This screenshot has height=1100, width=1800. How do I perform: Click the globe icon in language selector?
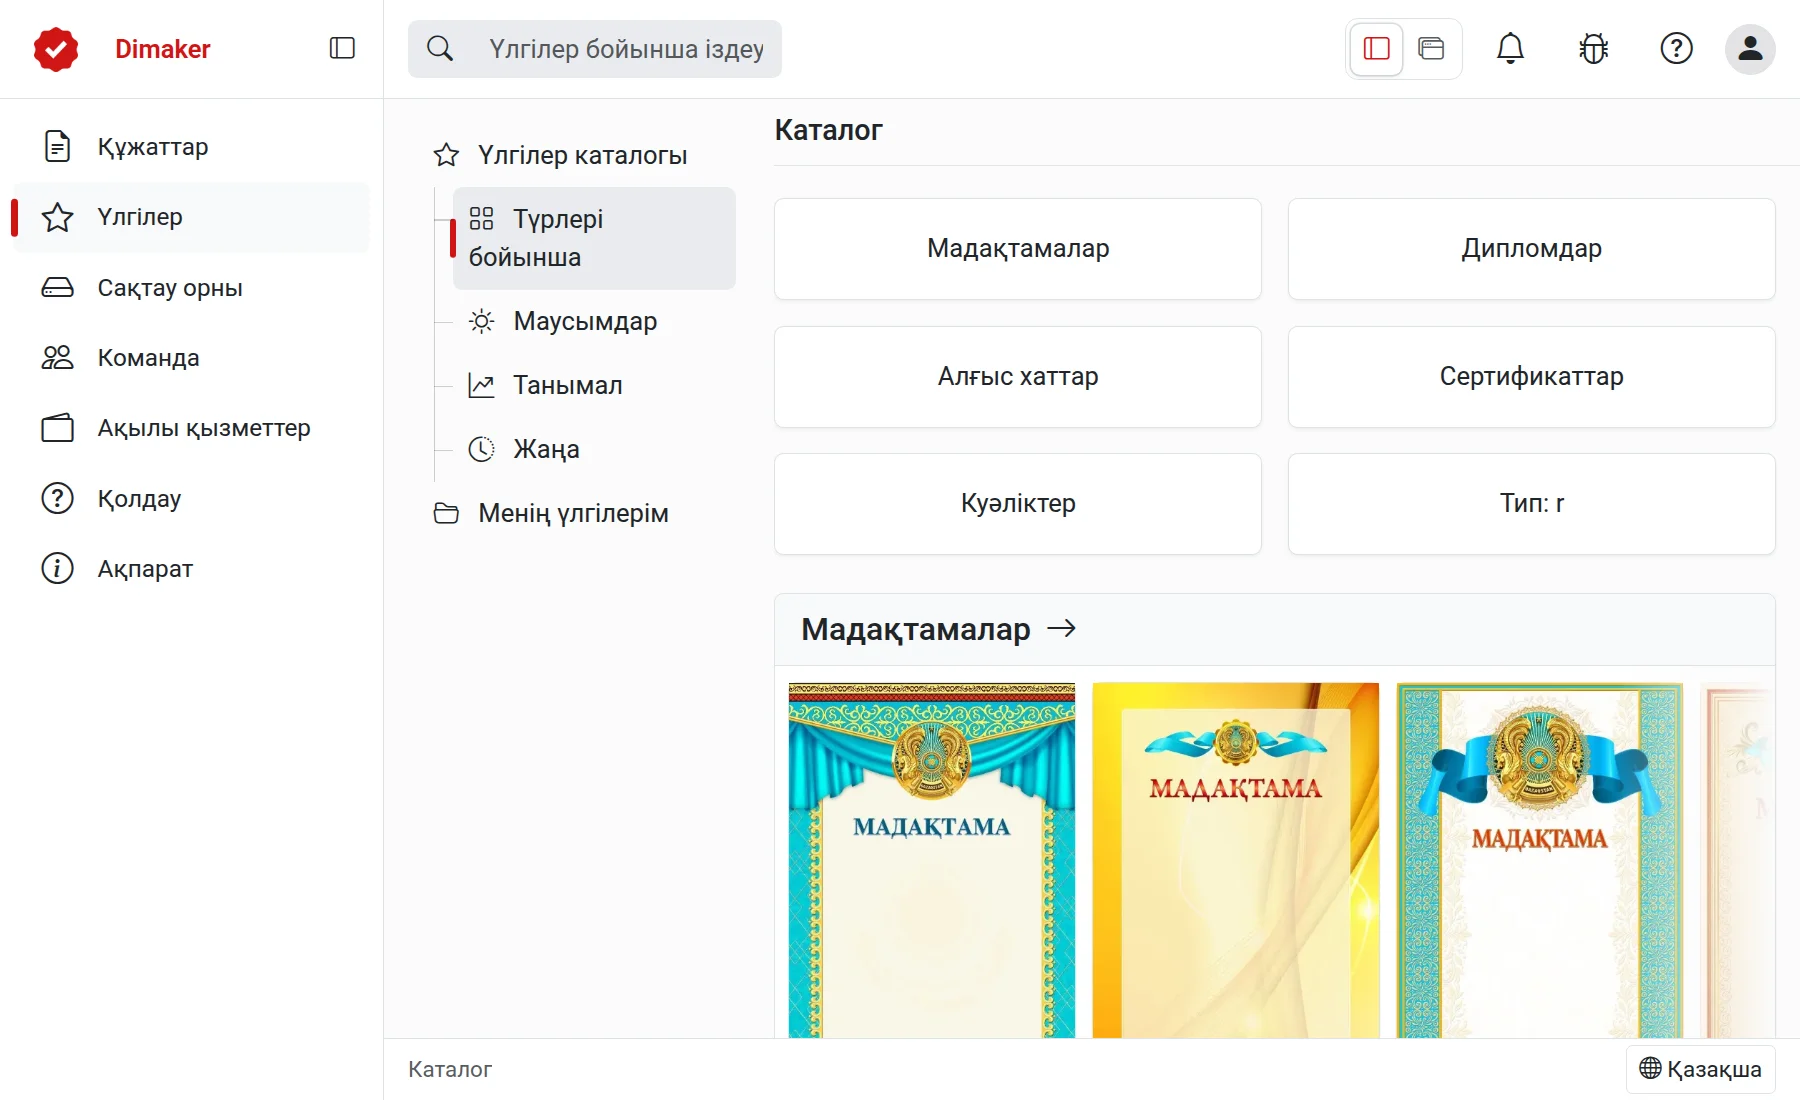click(x=1650, y=1069)
